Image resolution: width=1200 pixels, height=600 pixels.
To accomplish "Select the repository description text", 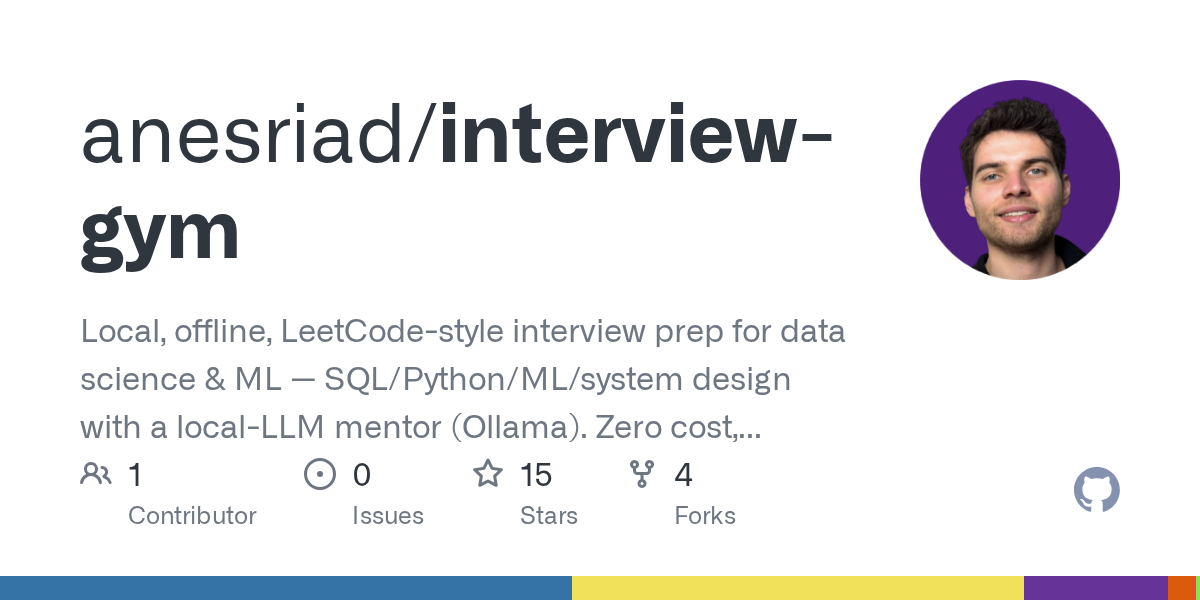I will coord(463,380).
